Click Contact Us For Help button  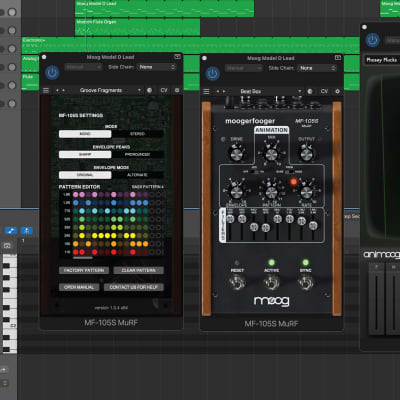pos(134,287)
